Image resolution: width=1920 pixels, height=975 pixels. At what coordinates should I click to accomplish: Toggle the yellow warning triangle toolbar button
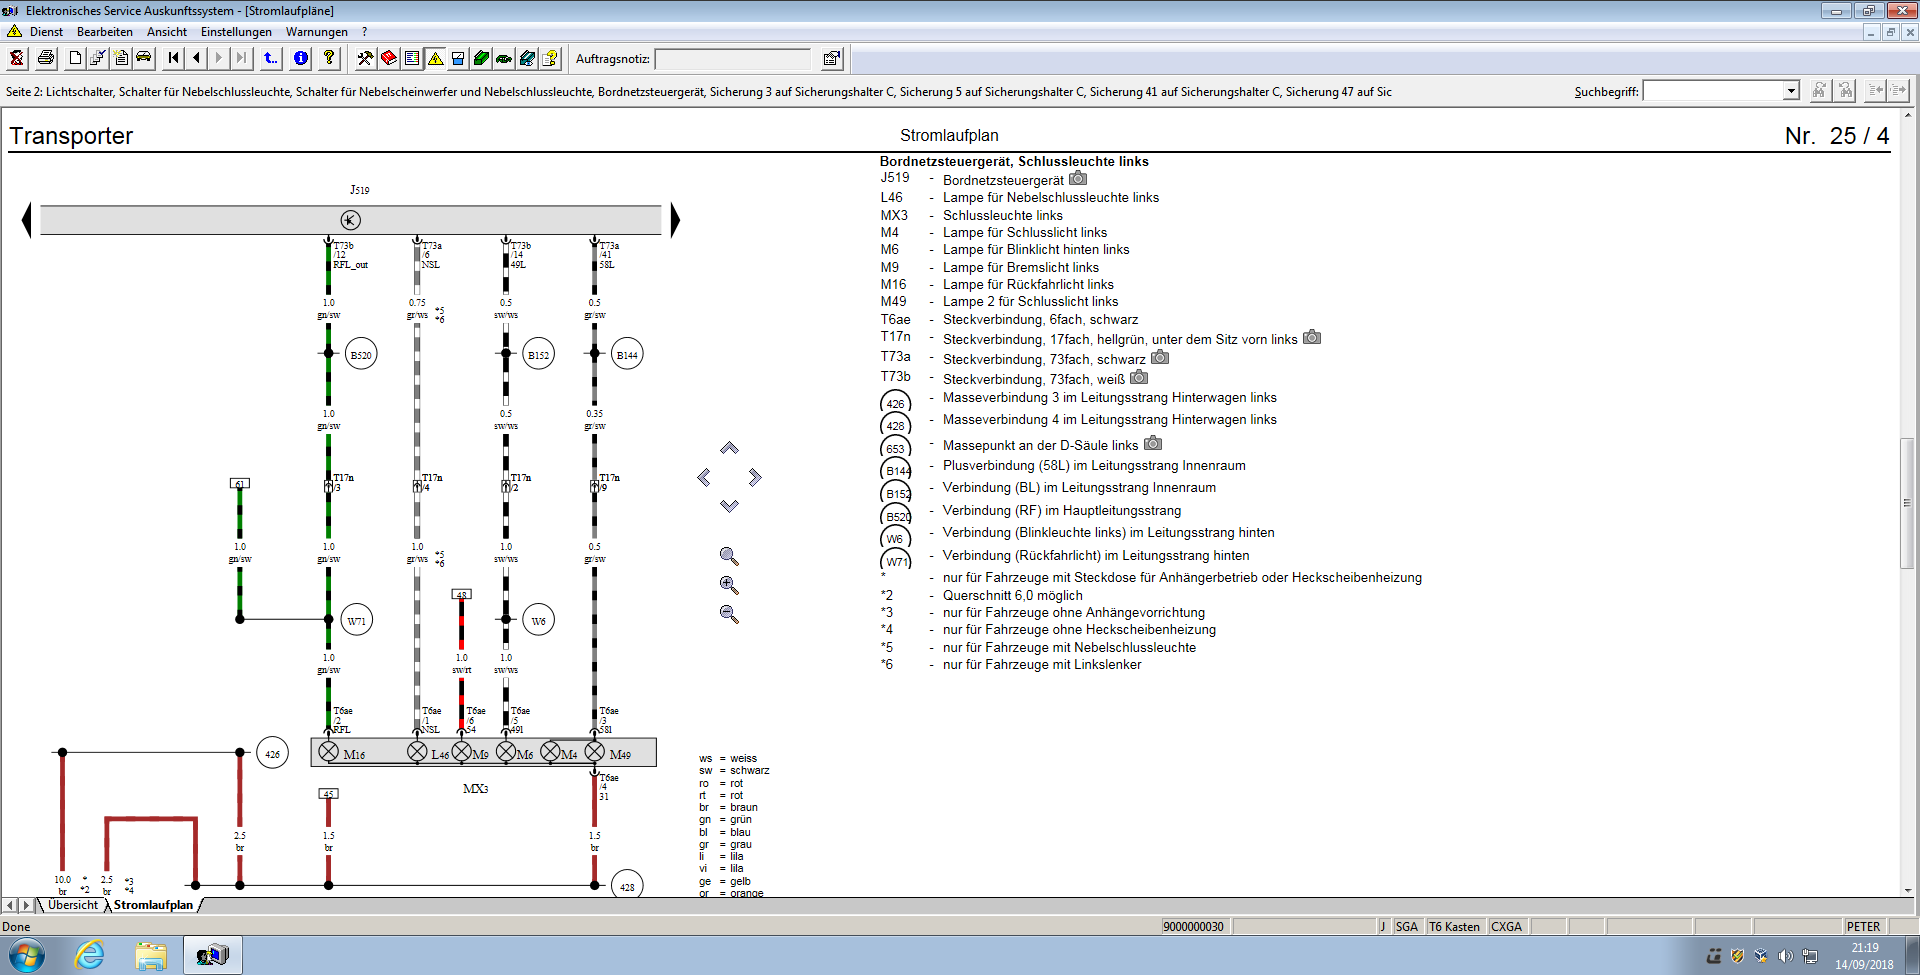[x=436, y=58]
